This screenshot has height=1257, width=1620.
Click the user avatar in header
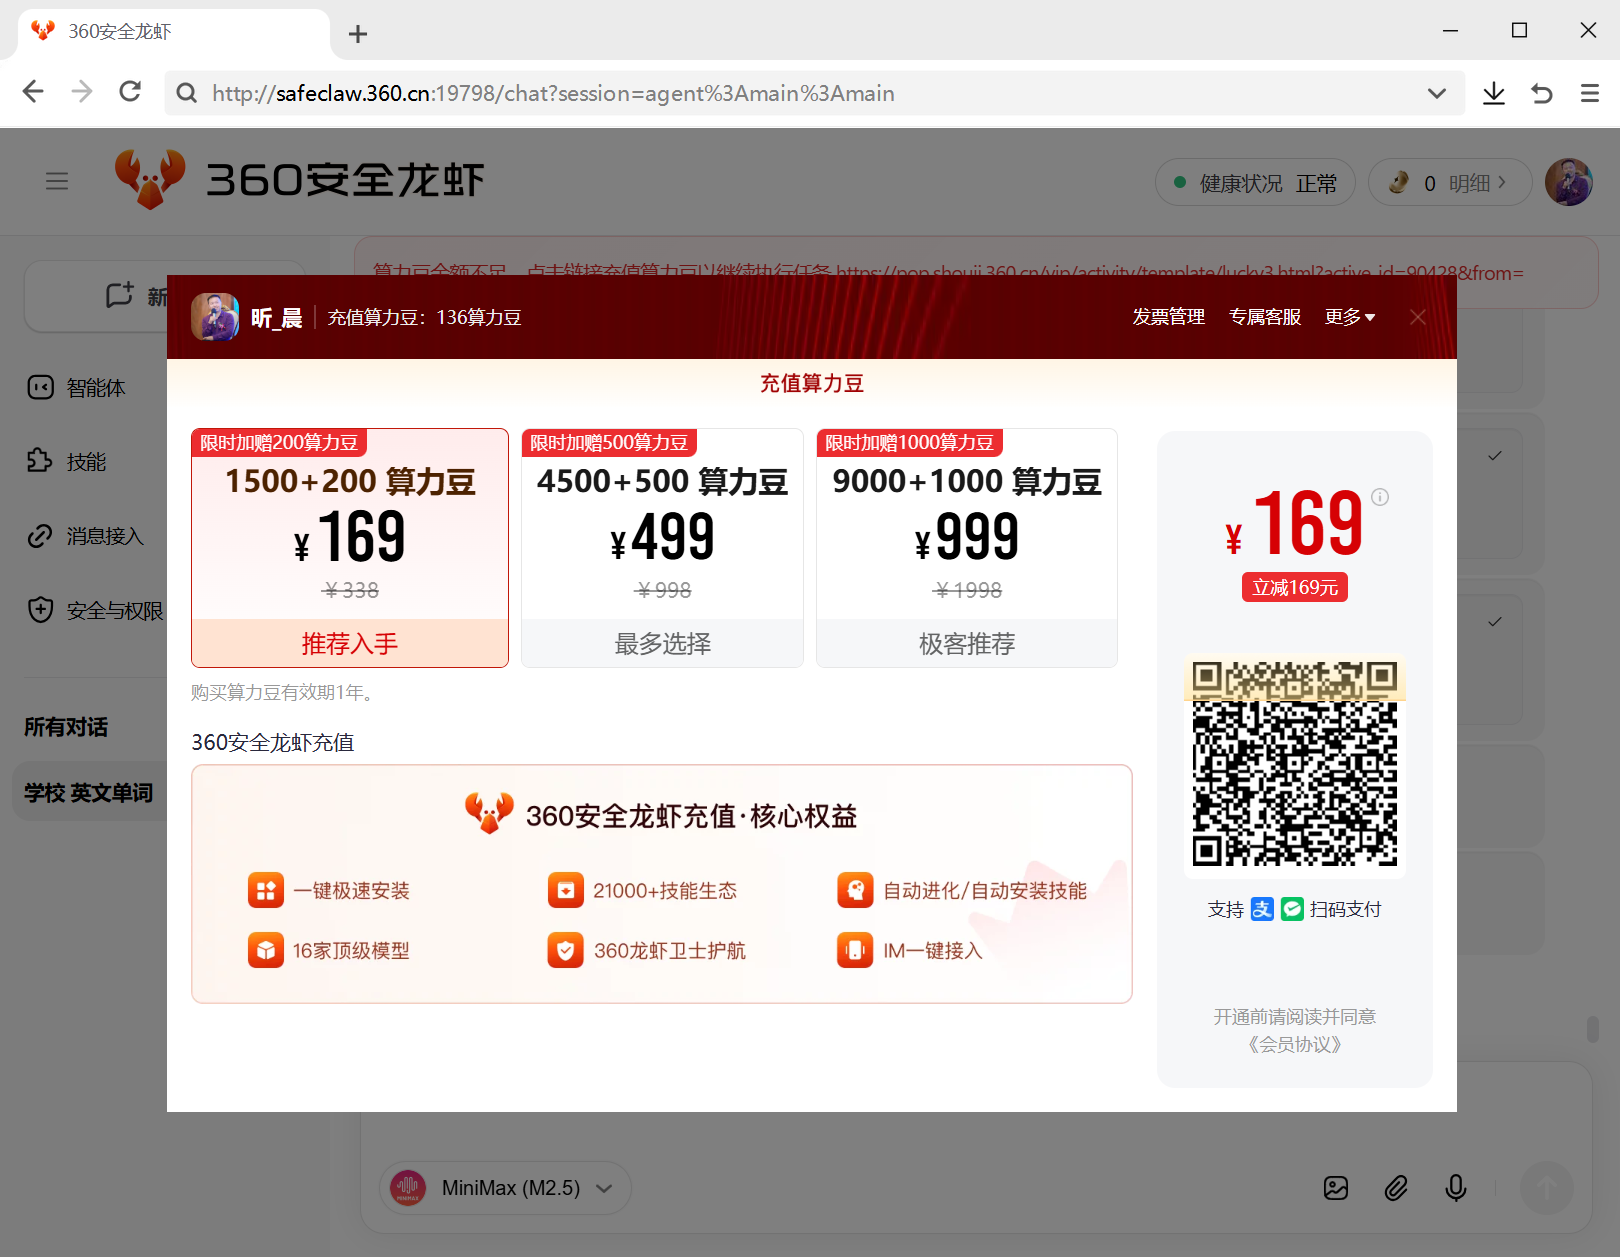point(1569,182)
